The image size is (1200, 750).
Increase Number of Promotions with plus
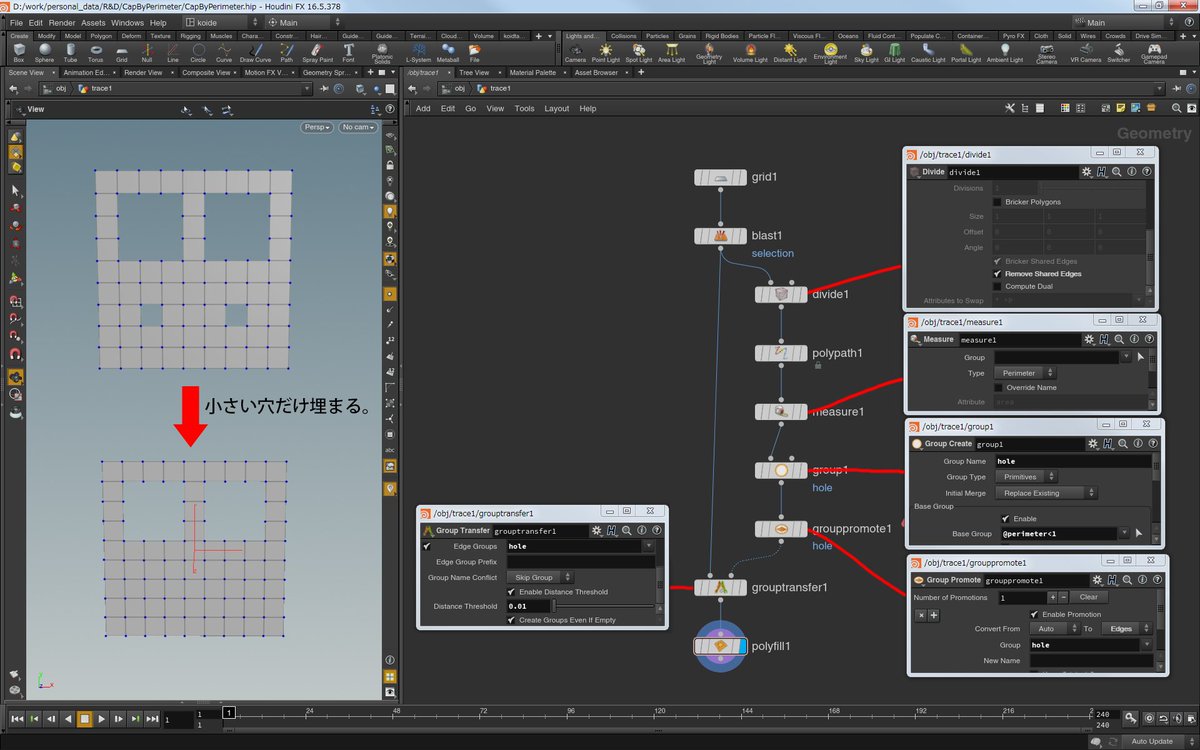(x=1052, y=597)
